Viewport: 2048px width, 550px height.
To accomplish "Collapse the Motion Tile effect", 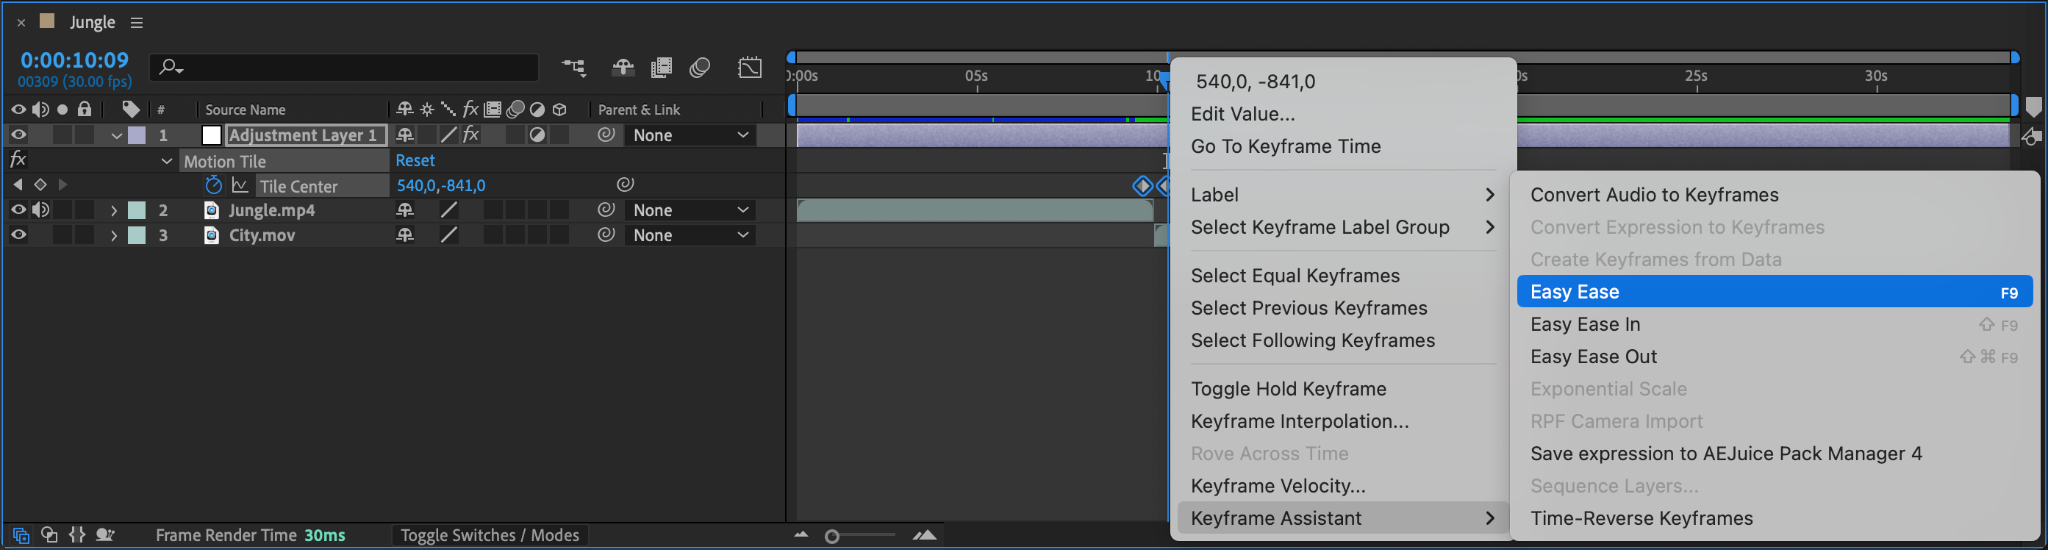I will coord(167,161).
